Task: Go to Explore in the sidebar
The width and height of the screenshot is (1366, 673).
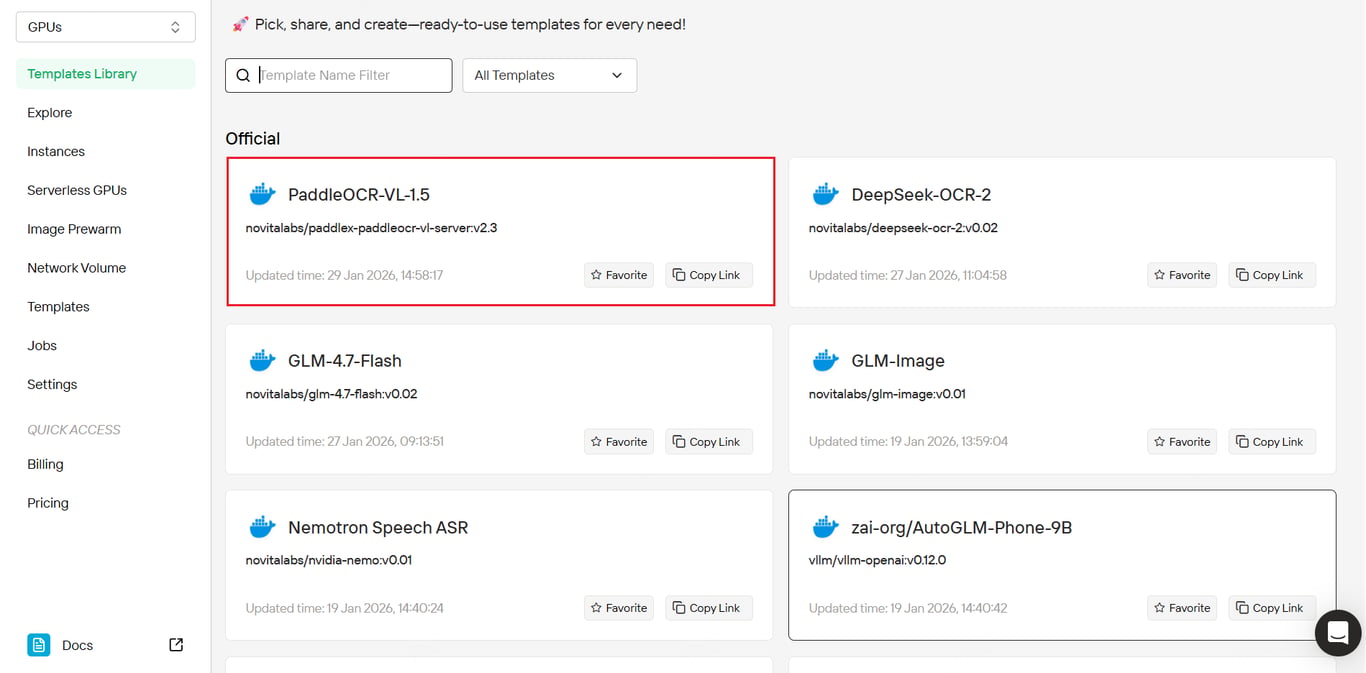Action: (x=50, y=113)
